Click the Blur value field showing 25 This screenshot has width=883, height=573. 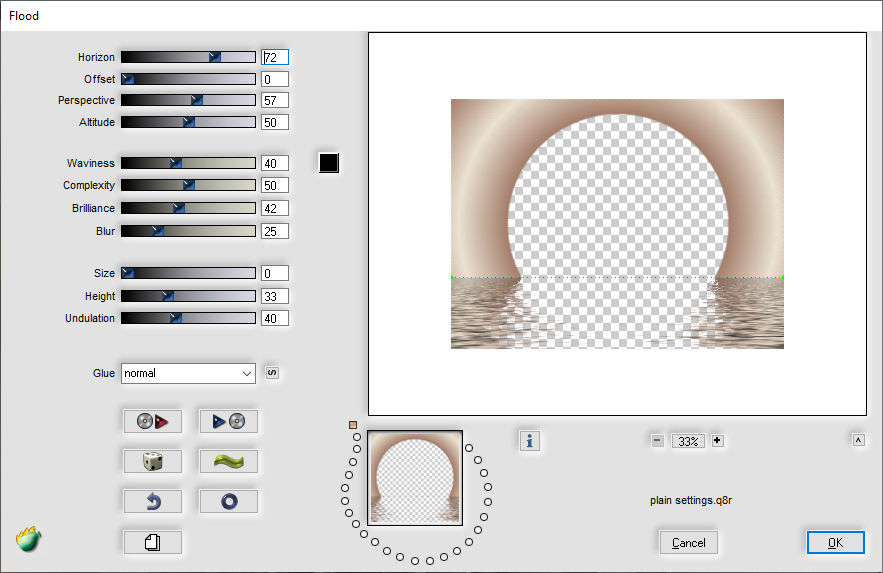[275, 231]
